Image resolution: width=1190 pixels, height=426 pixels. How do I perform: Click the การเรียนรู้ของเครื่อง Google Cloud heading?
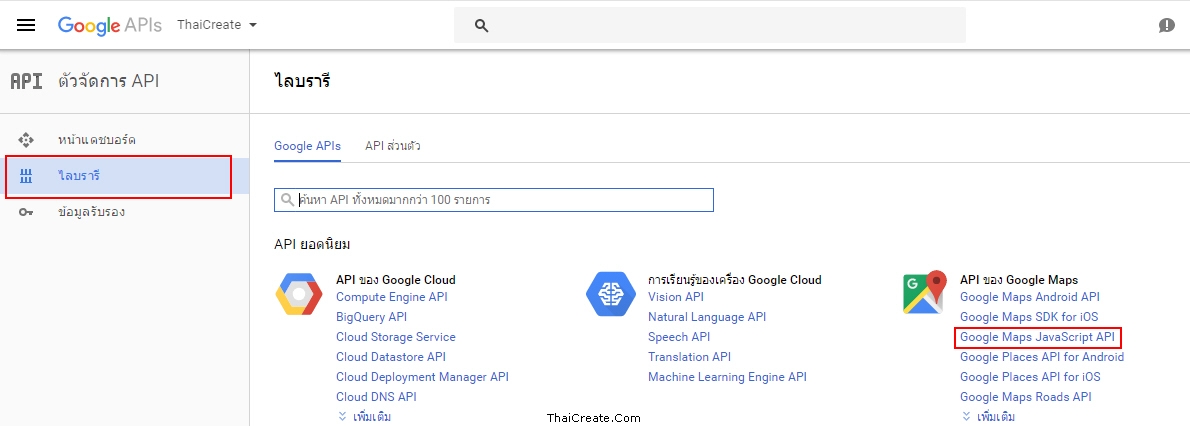[735, 280]
